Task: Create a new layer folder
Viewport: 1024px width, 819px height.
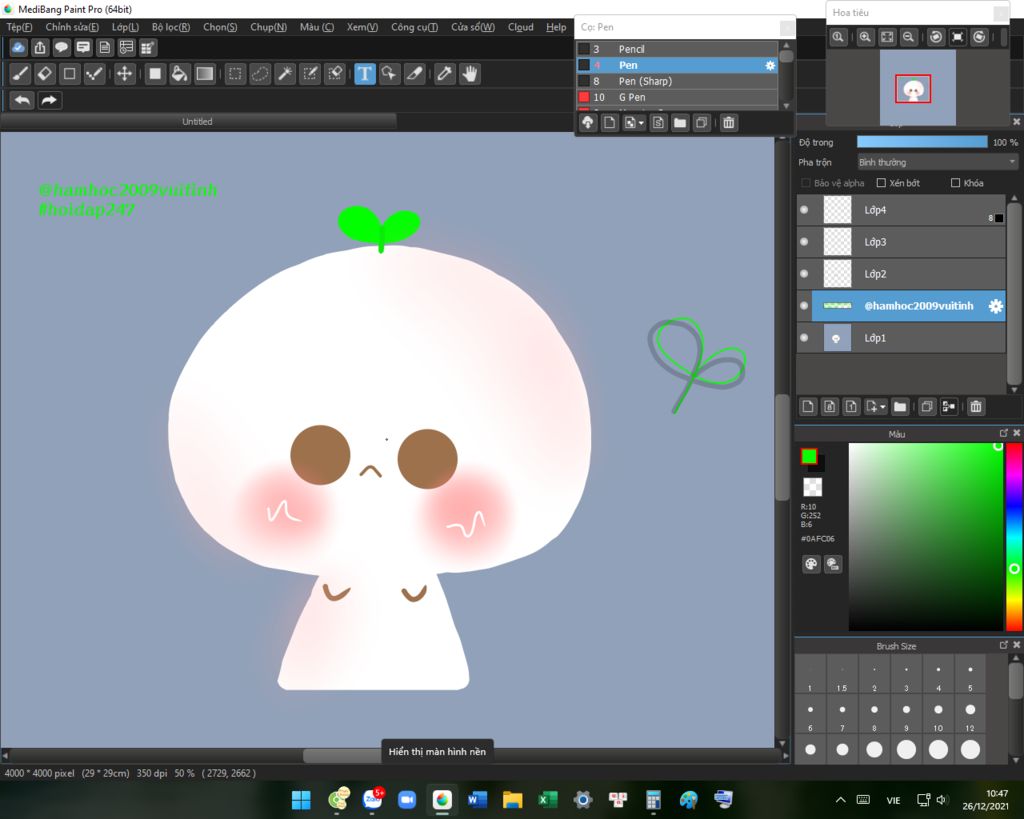Action: click(x=900, y=407)
